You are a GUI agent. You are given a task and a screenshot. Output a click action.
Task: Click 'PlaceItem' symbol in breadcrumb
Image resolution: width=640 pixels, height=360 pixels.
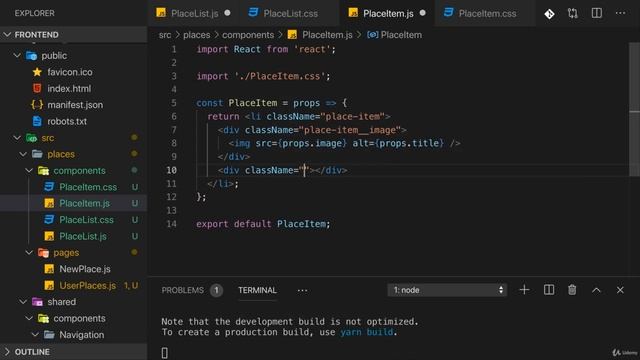401,35
